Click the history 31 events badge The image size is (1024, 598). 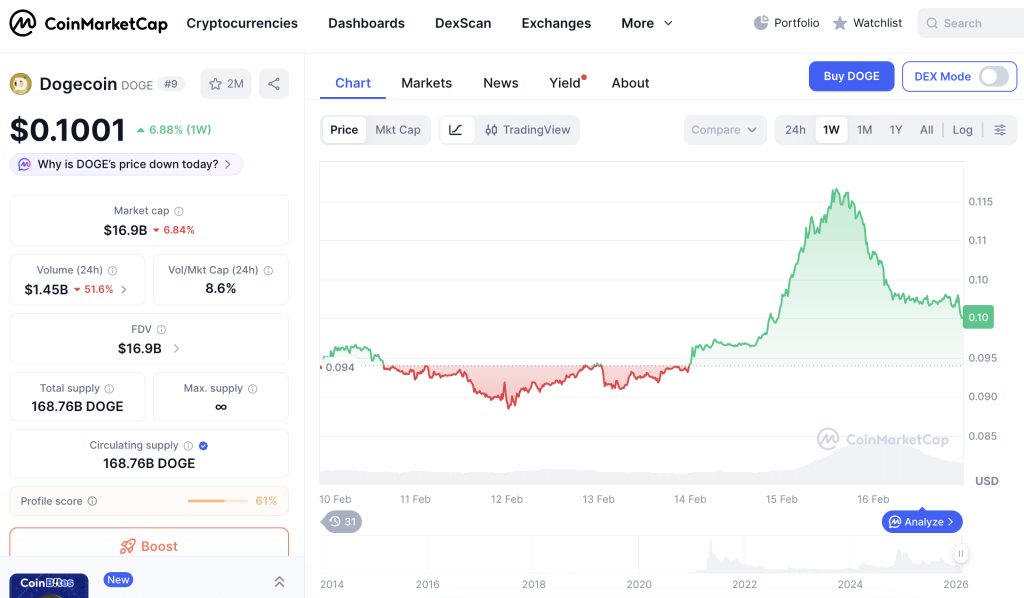(x=342, y=522)
